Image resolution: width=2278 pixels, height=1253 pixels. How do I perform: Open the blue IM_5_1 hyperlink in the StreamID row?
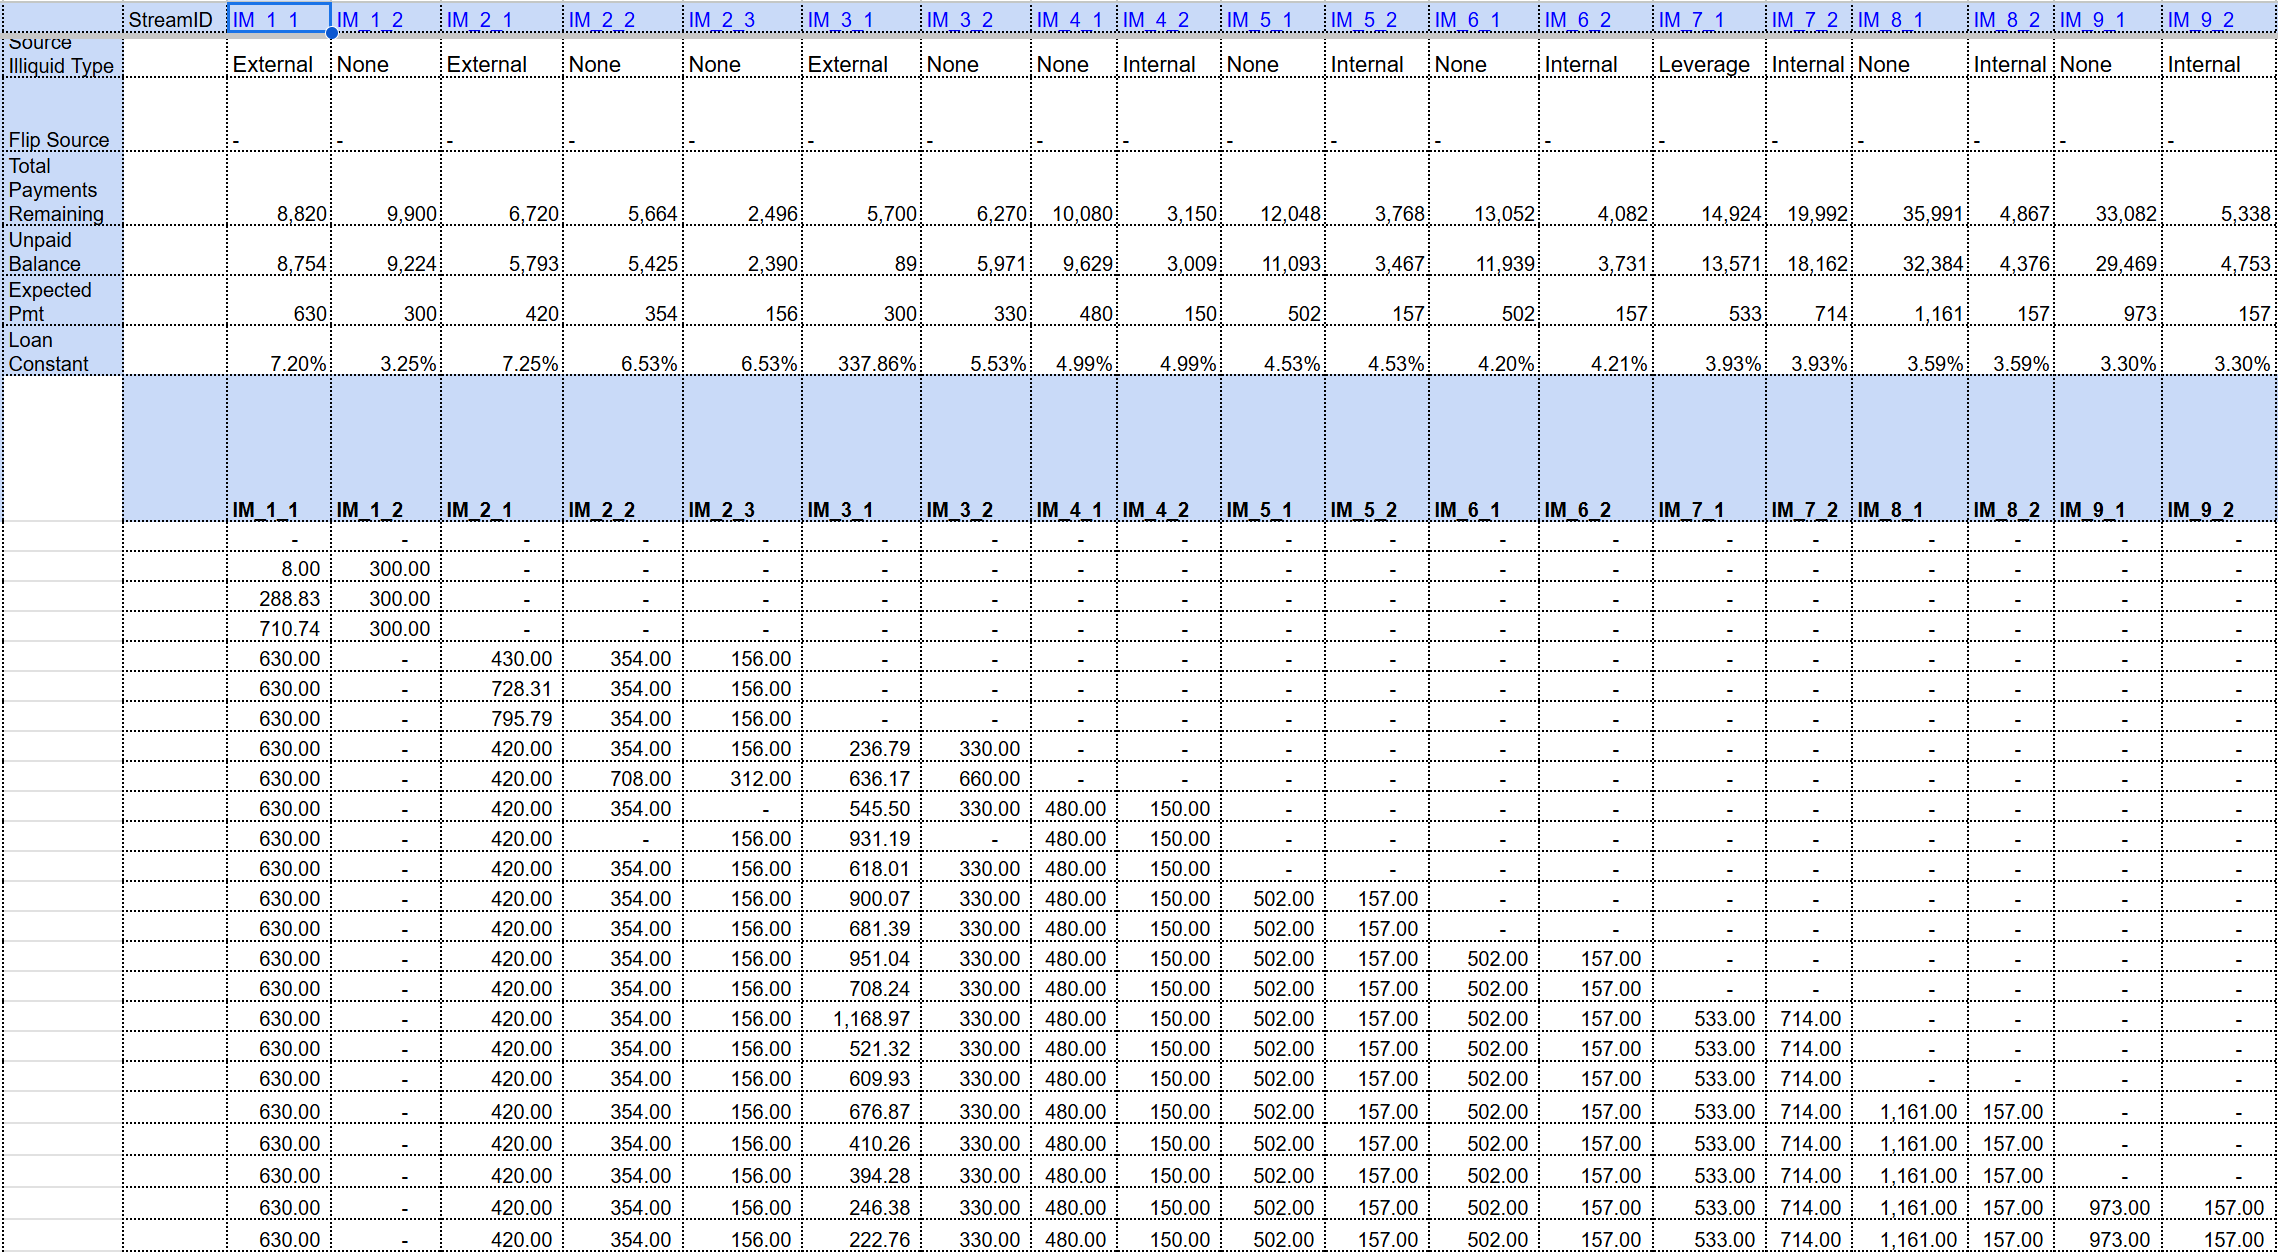pos(1259,20)
